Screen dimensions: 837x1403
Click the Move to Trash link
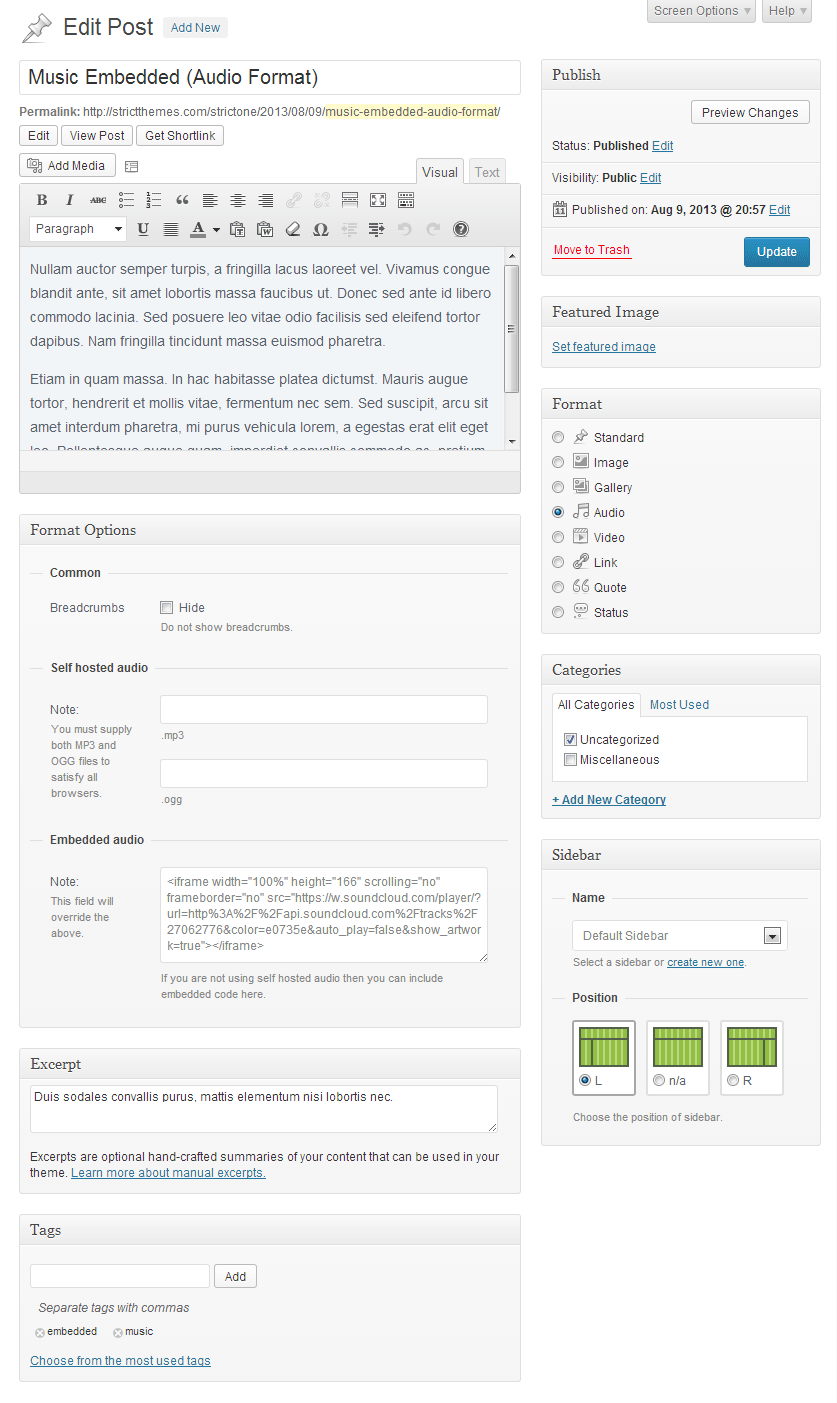tap(591, 250)
